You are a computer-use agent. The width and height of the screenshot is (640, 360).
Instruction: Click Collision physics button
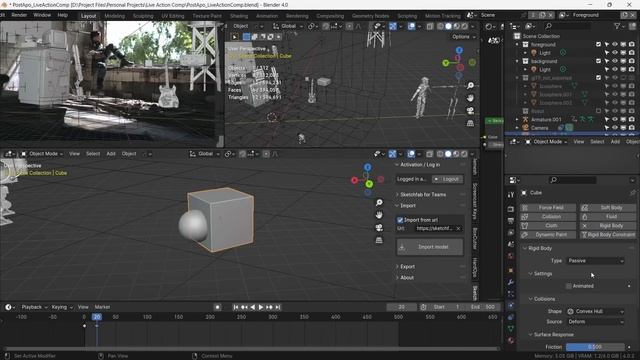548,217
